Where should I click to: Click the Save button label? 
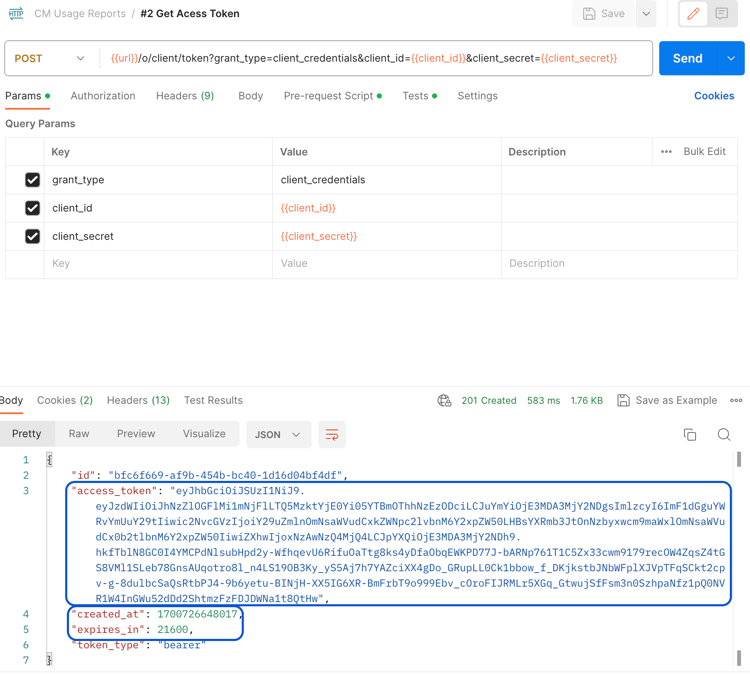tap(612, 13)
